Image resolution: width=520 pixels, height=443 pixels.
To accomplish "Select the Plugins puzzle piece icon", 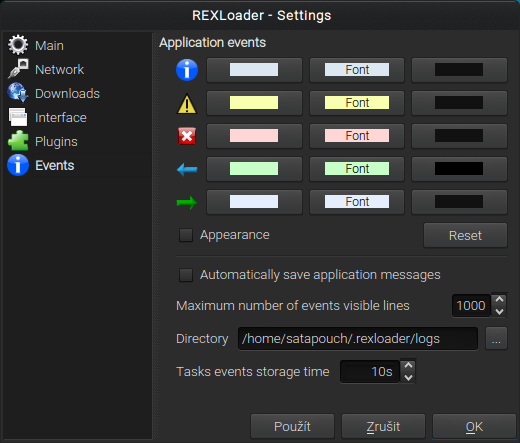I will 18,141.
